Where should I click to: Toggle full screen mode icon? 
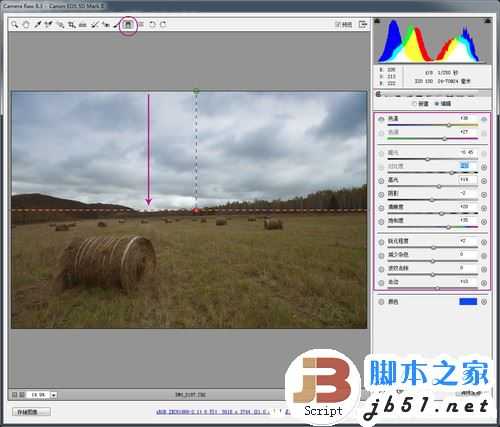tap(363, 24)
